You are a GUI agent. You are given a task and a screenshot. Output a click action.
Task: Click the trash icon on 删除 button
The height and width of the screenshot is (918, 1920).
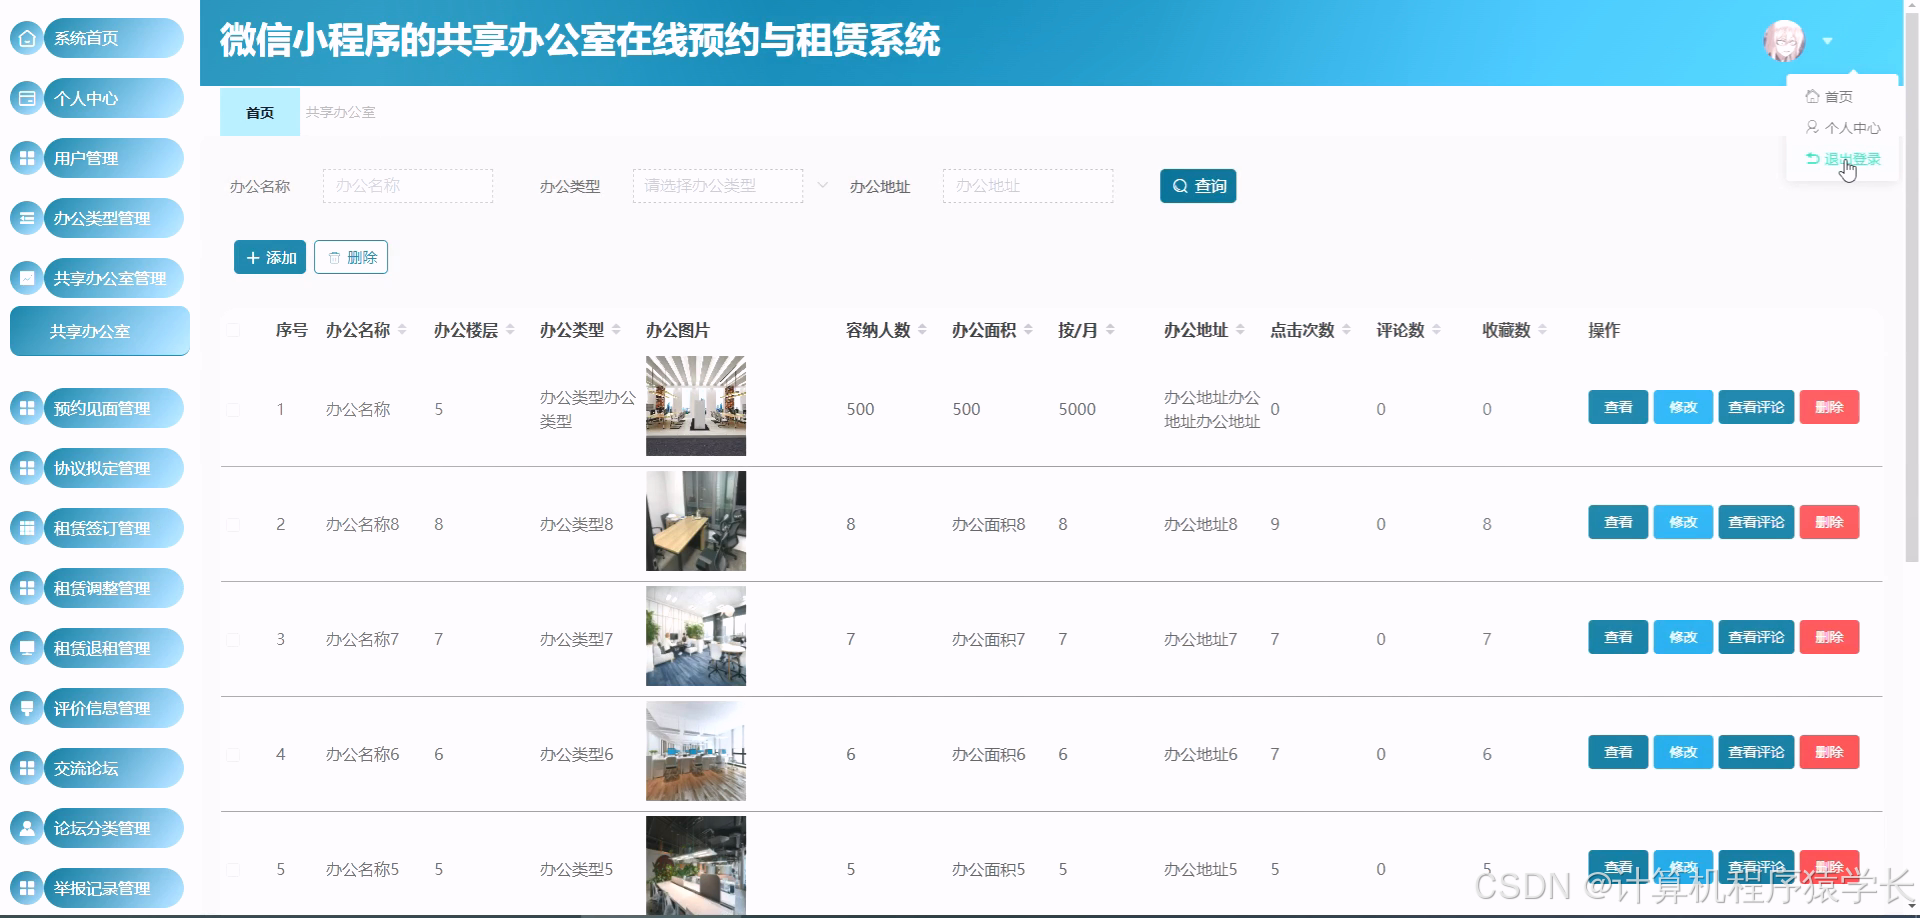click(335, 256)
